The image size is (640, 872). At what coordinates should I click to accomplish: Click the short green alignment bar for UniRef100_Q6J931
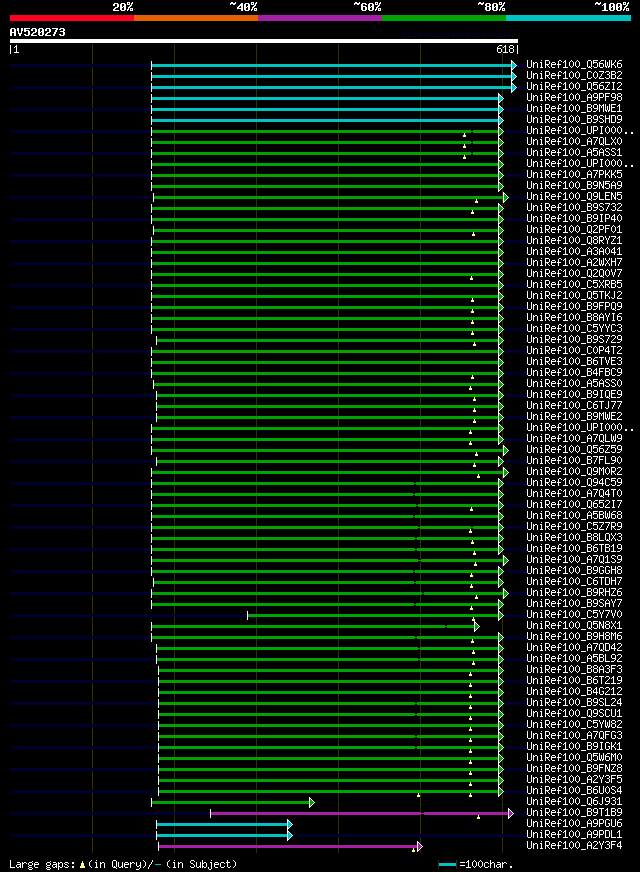coord(233,802)
